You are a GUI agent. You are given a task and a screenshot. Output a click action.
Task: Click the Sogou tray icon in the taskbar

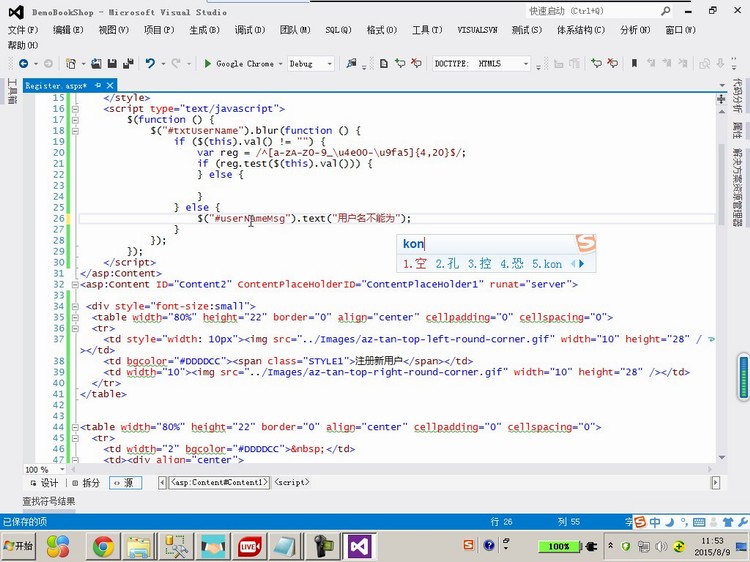click(469, 545)
